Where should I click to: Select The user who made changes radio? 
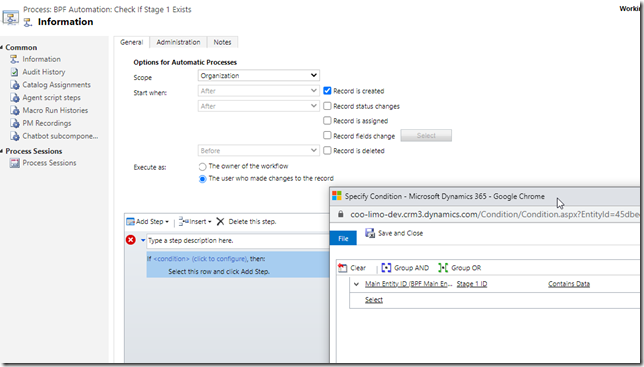[x=202, y=179]
